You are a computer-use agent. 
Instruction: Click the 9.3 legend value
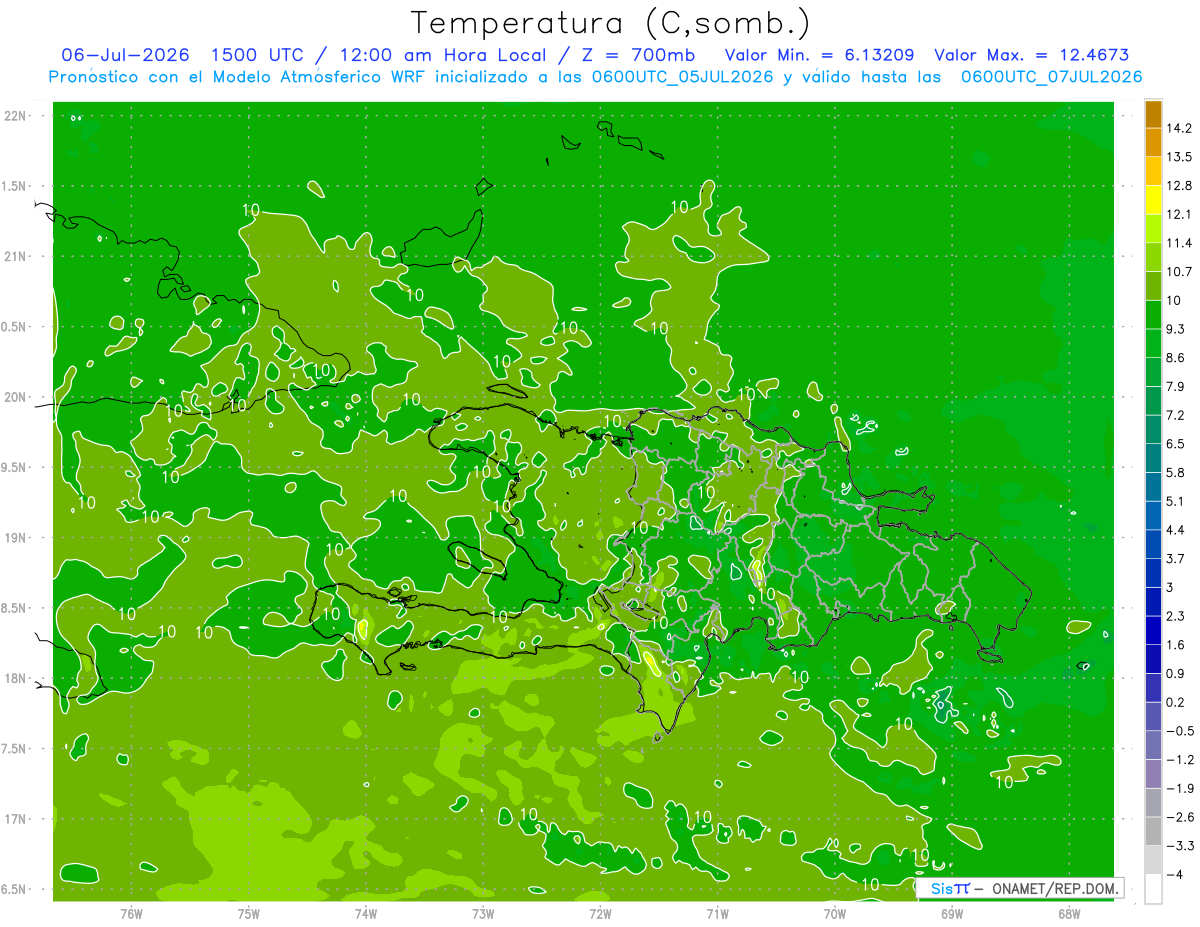[1176, 329]
